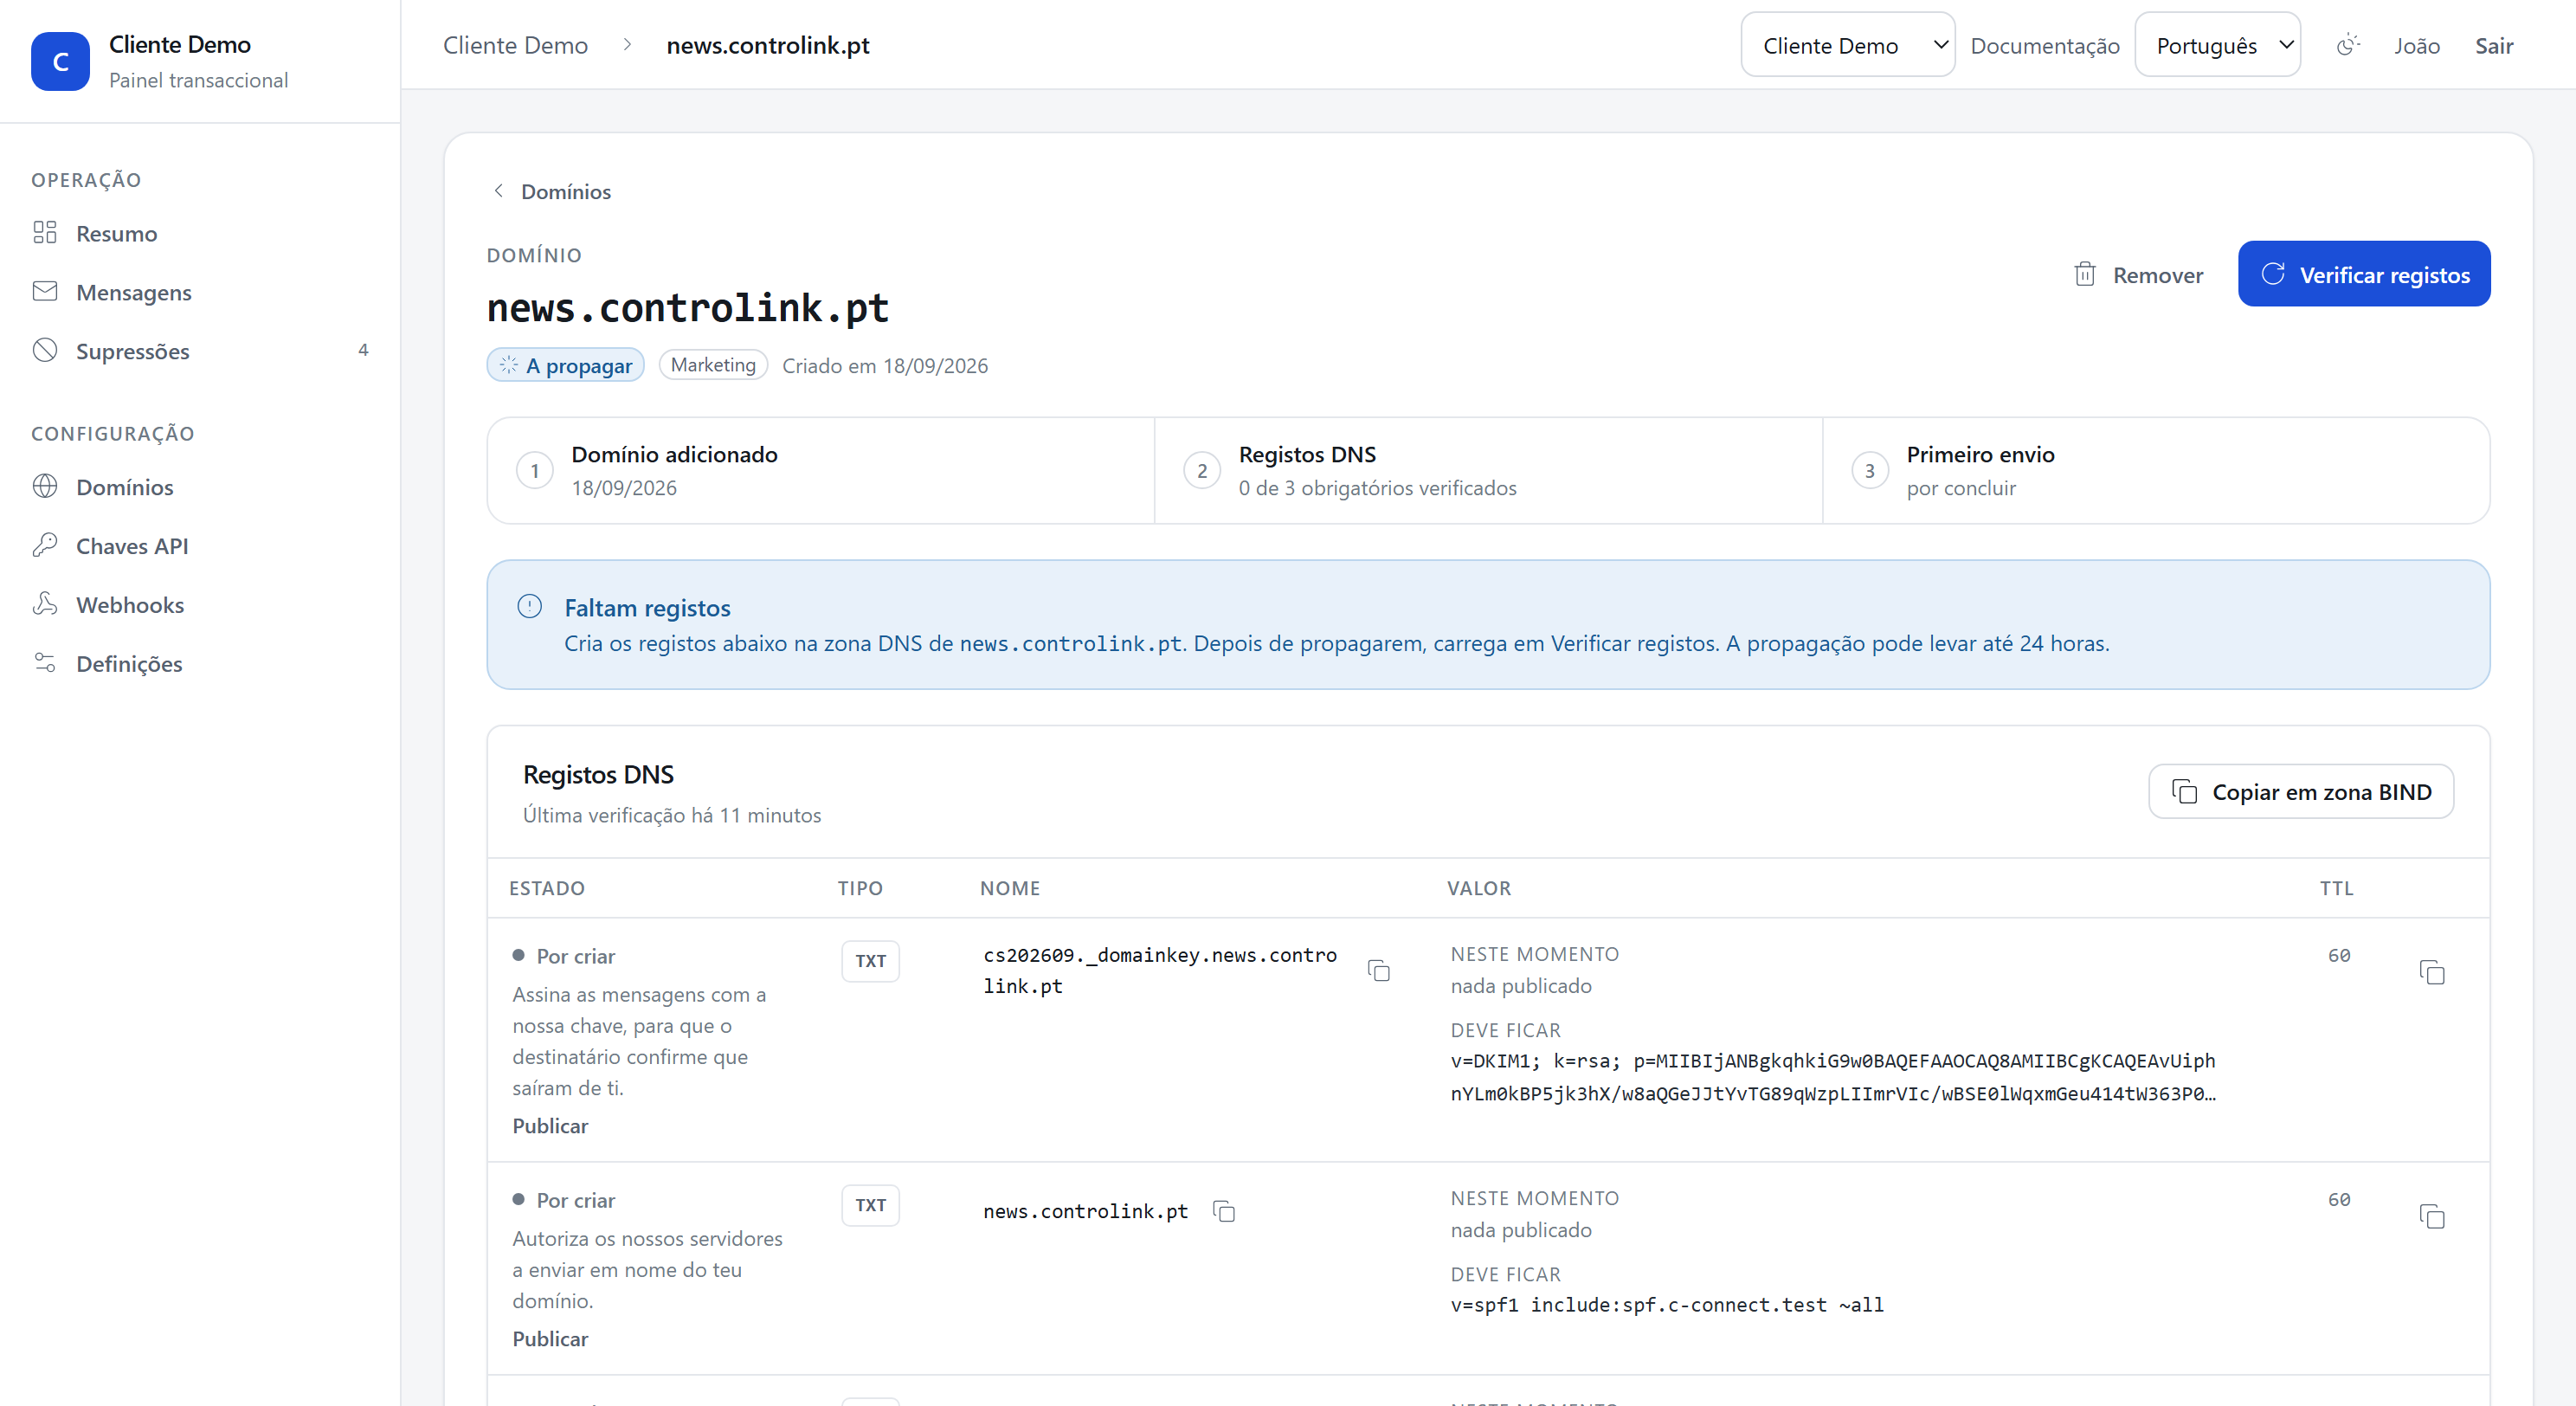Copy the DKIM record name cs202609._domainkey
Screen dimensions: 2576x1406
pyautogui.click(x=1378, y=970)
